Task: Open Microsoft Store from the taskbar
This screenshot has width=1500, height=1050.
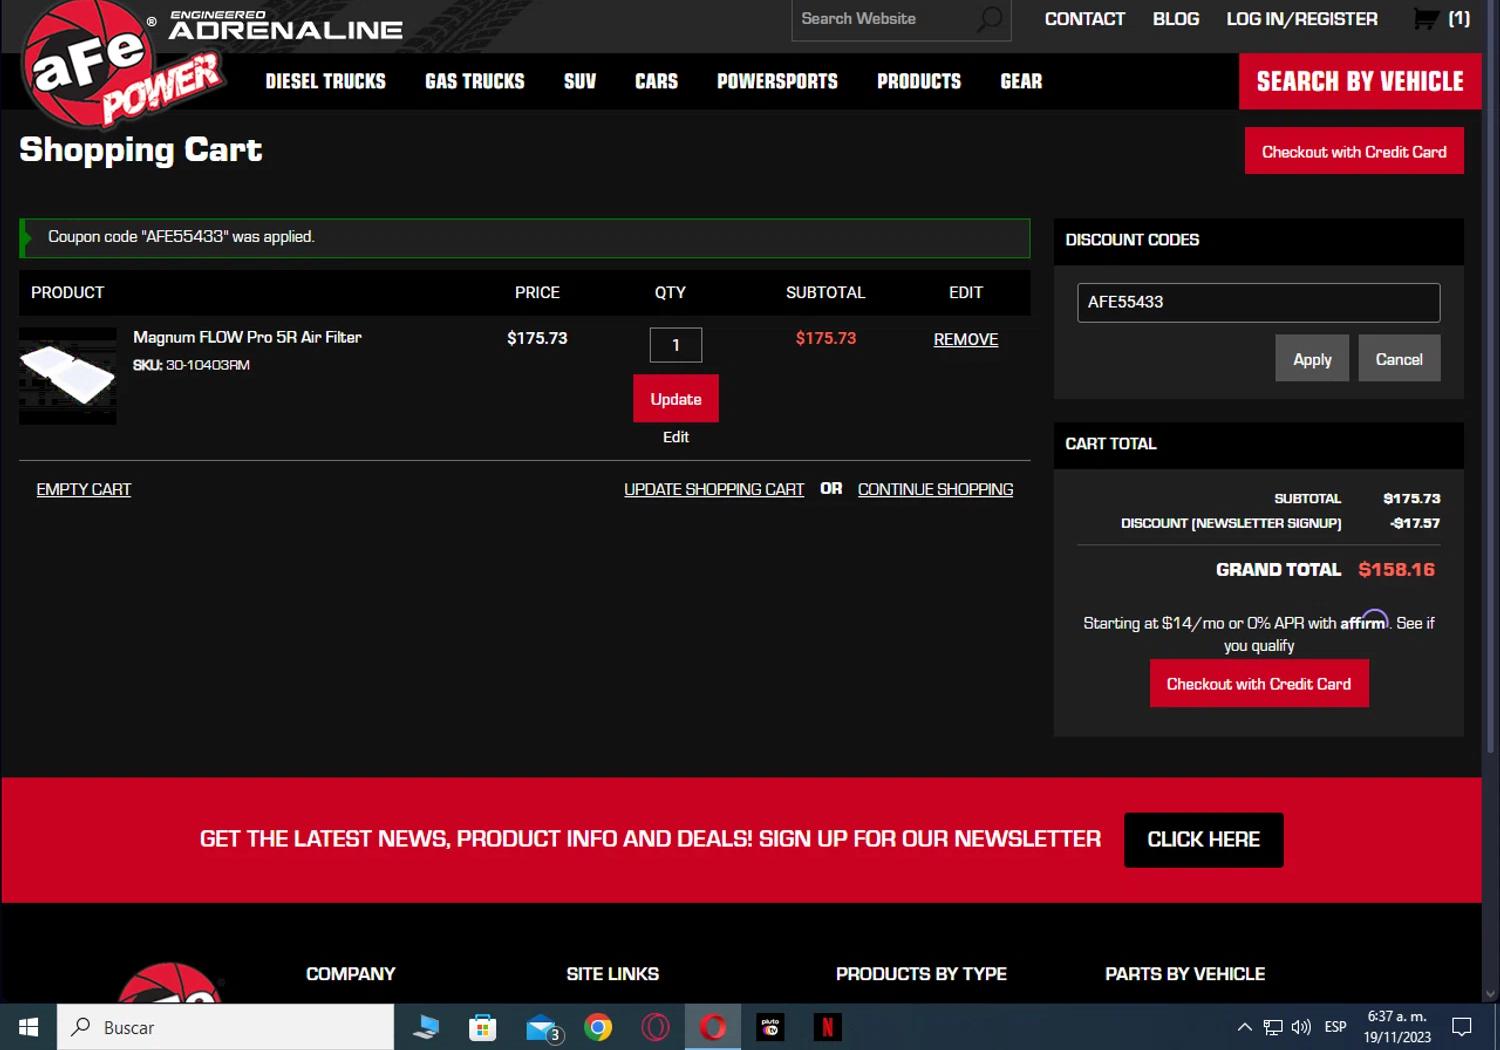Action: pos(483,1027)
